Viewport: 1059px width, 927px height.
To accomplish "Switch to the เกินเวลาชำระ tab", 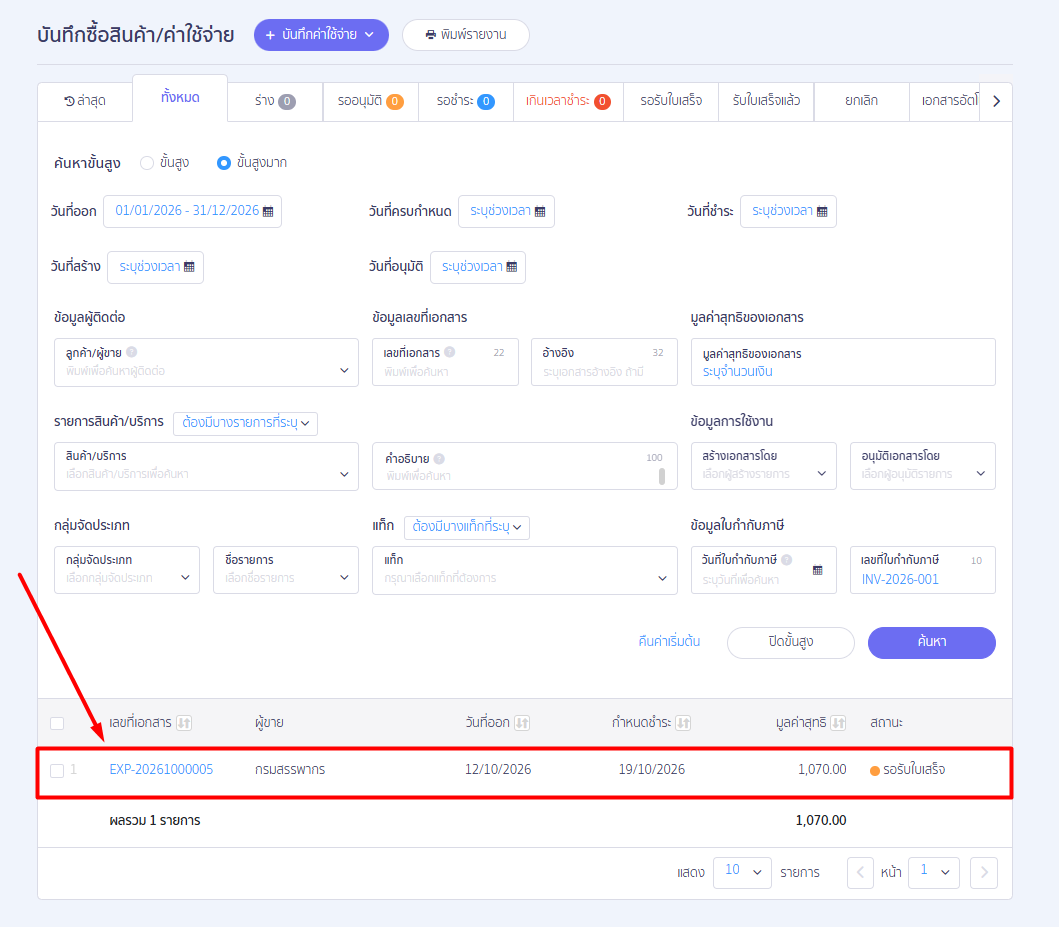I will click(569, 101).
